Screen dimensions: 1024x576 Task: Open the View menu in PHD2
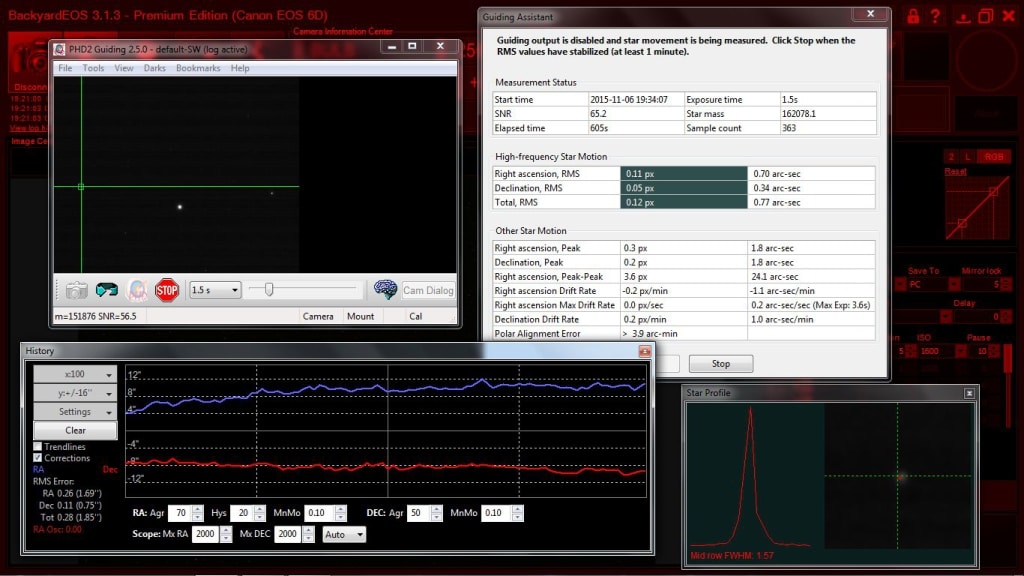[x=123, y=68]
